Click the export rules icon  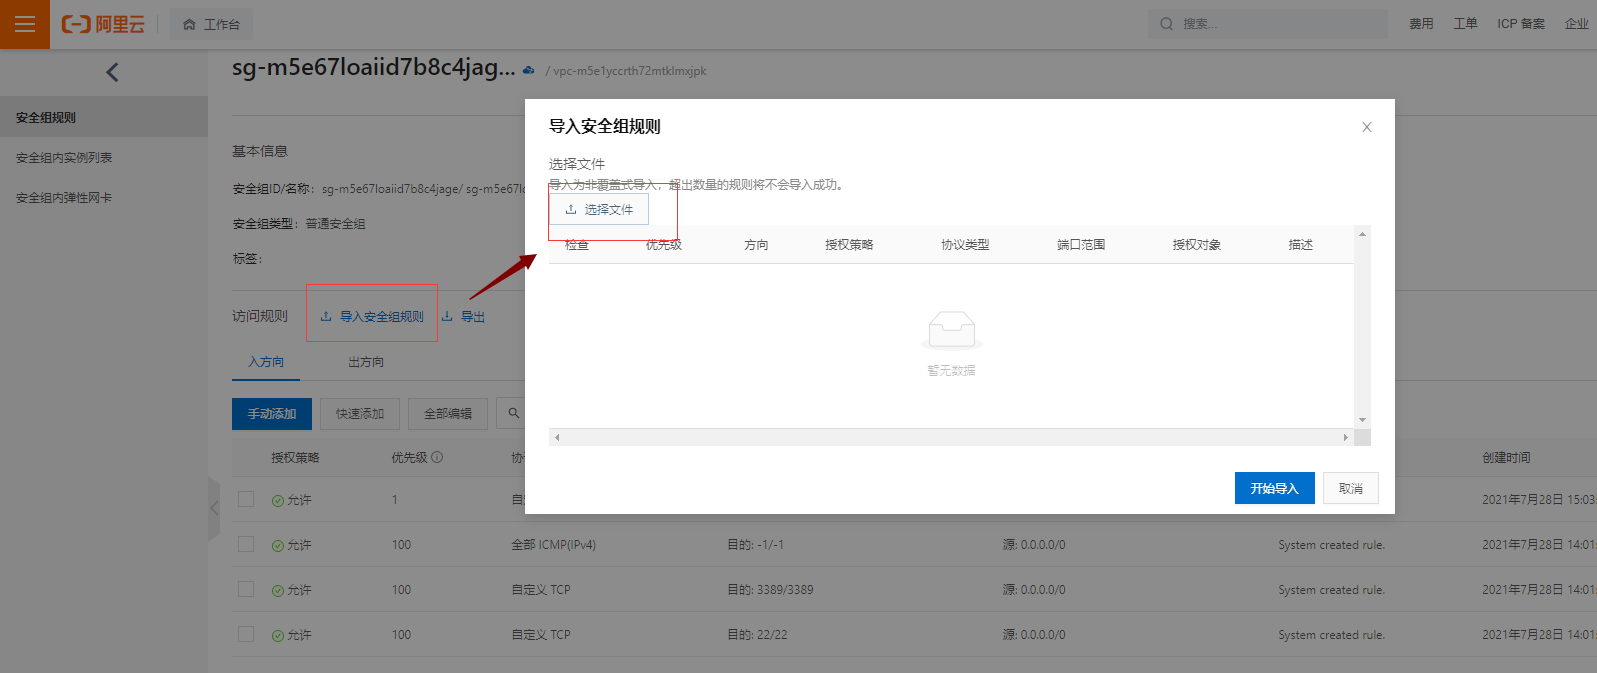point(448,316)
